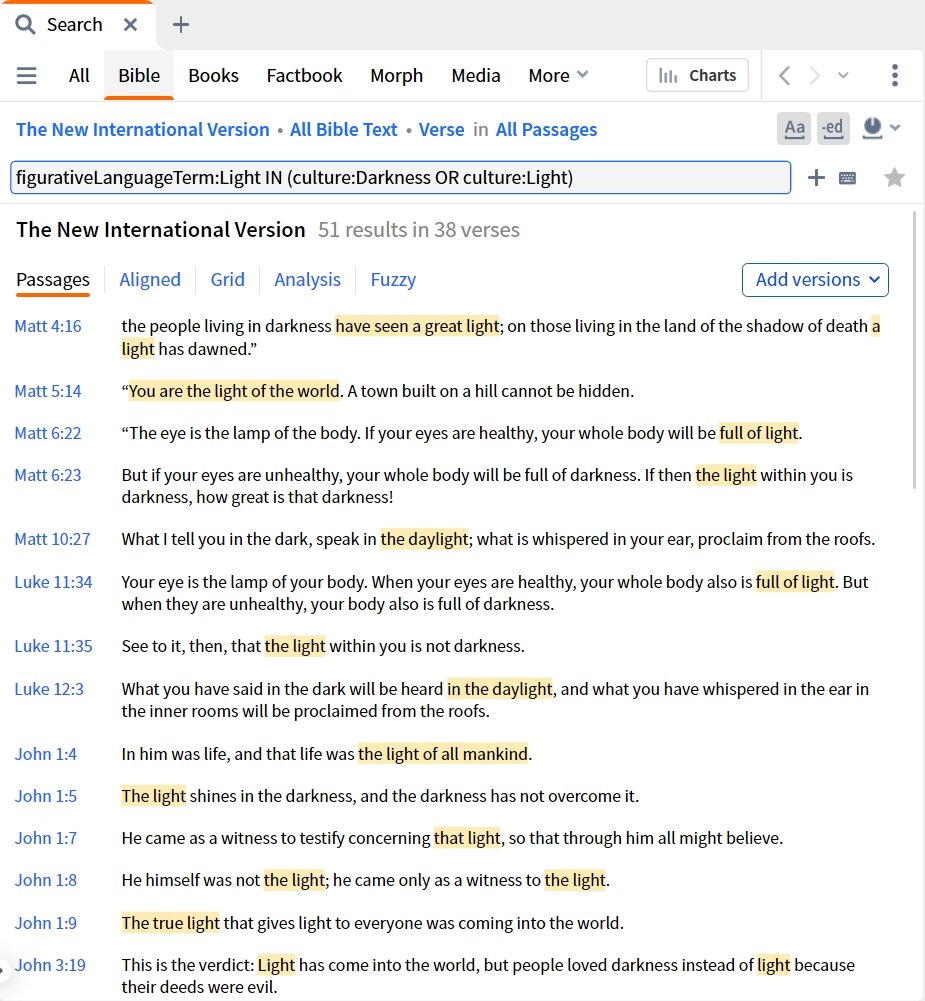Open a new tab next to Search

click(x=181, y=23)
